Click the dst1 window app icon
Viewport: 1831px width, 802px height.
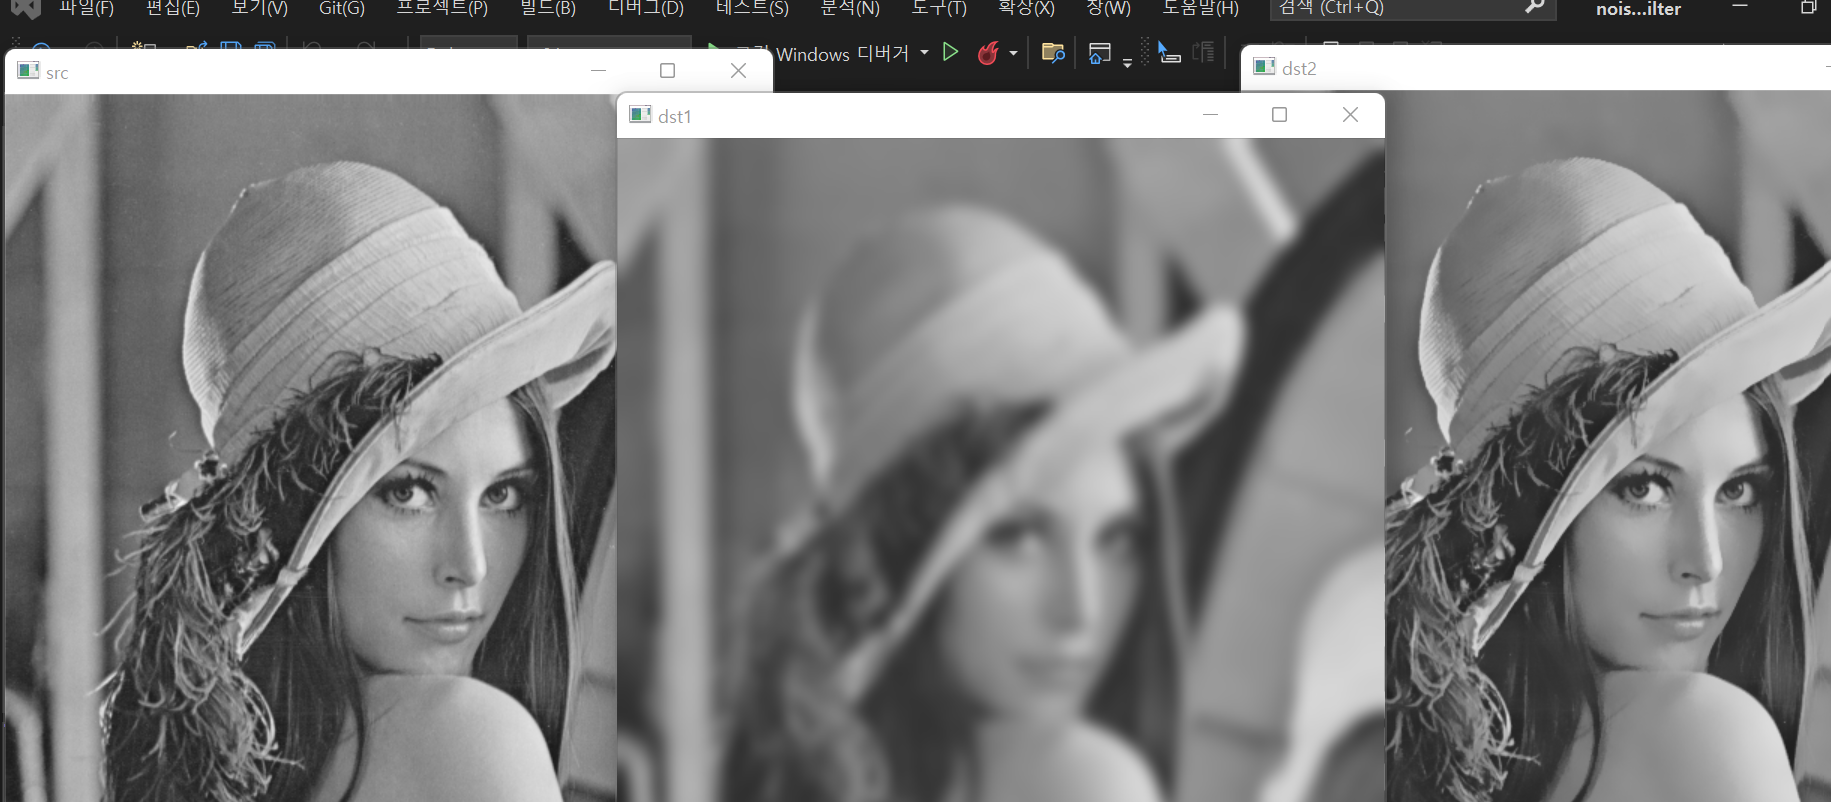(640, 115)
